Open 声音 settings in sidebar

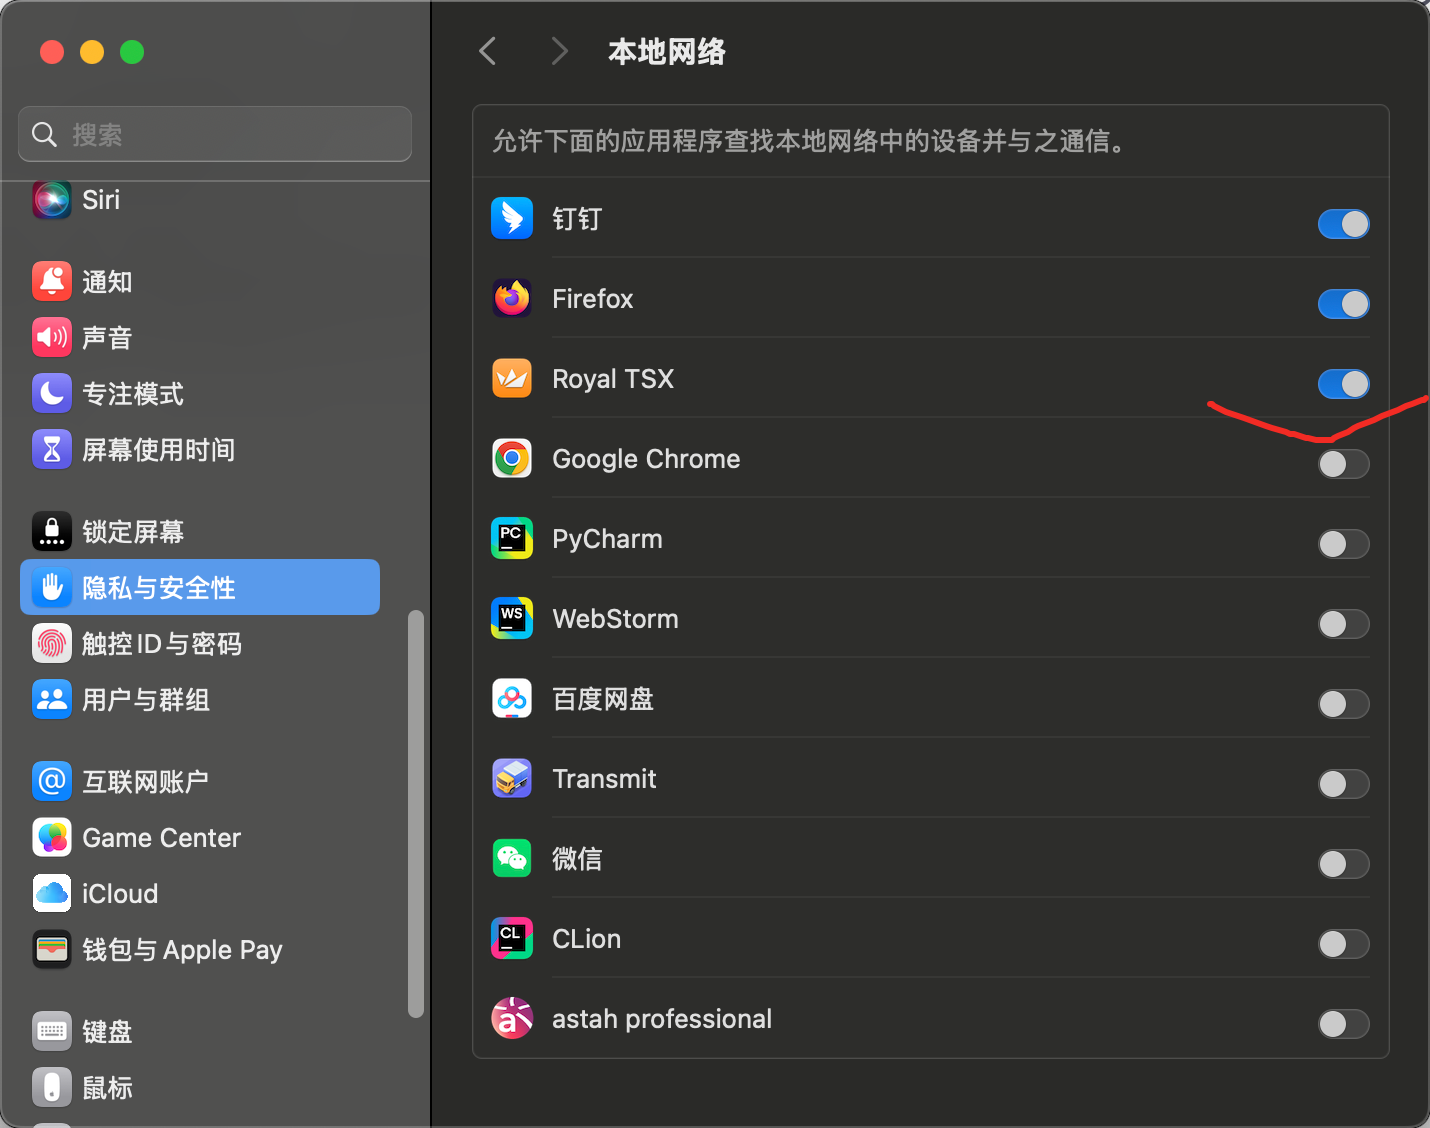coord(200,338)
